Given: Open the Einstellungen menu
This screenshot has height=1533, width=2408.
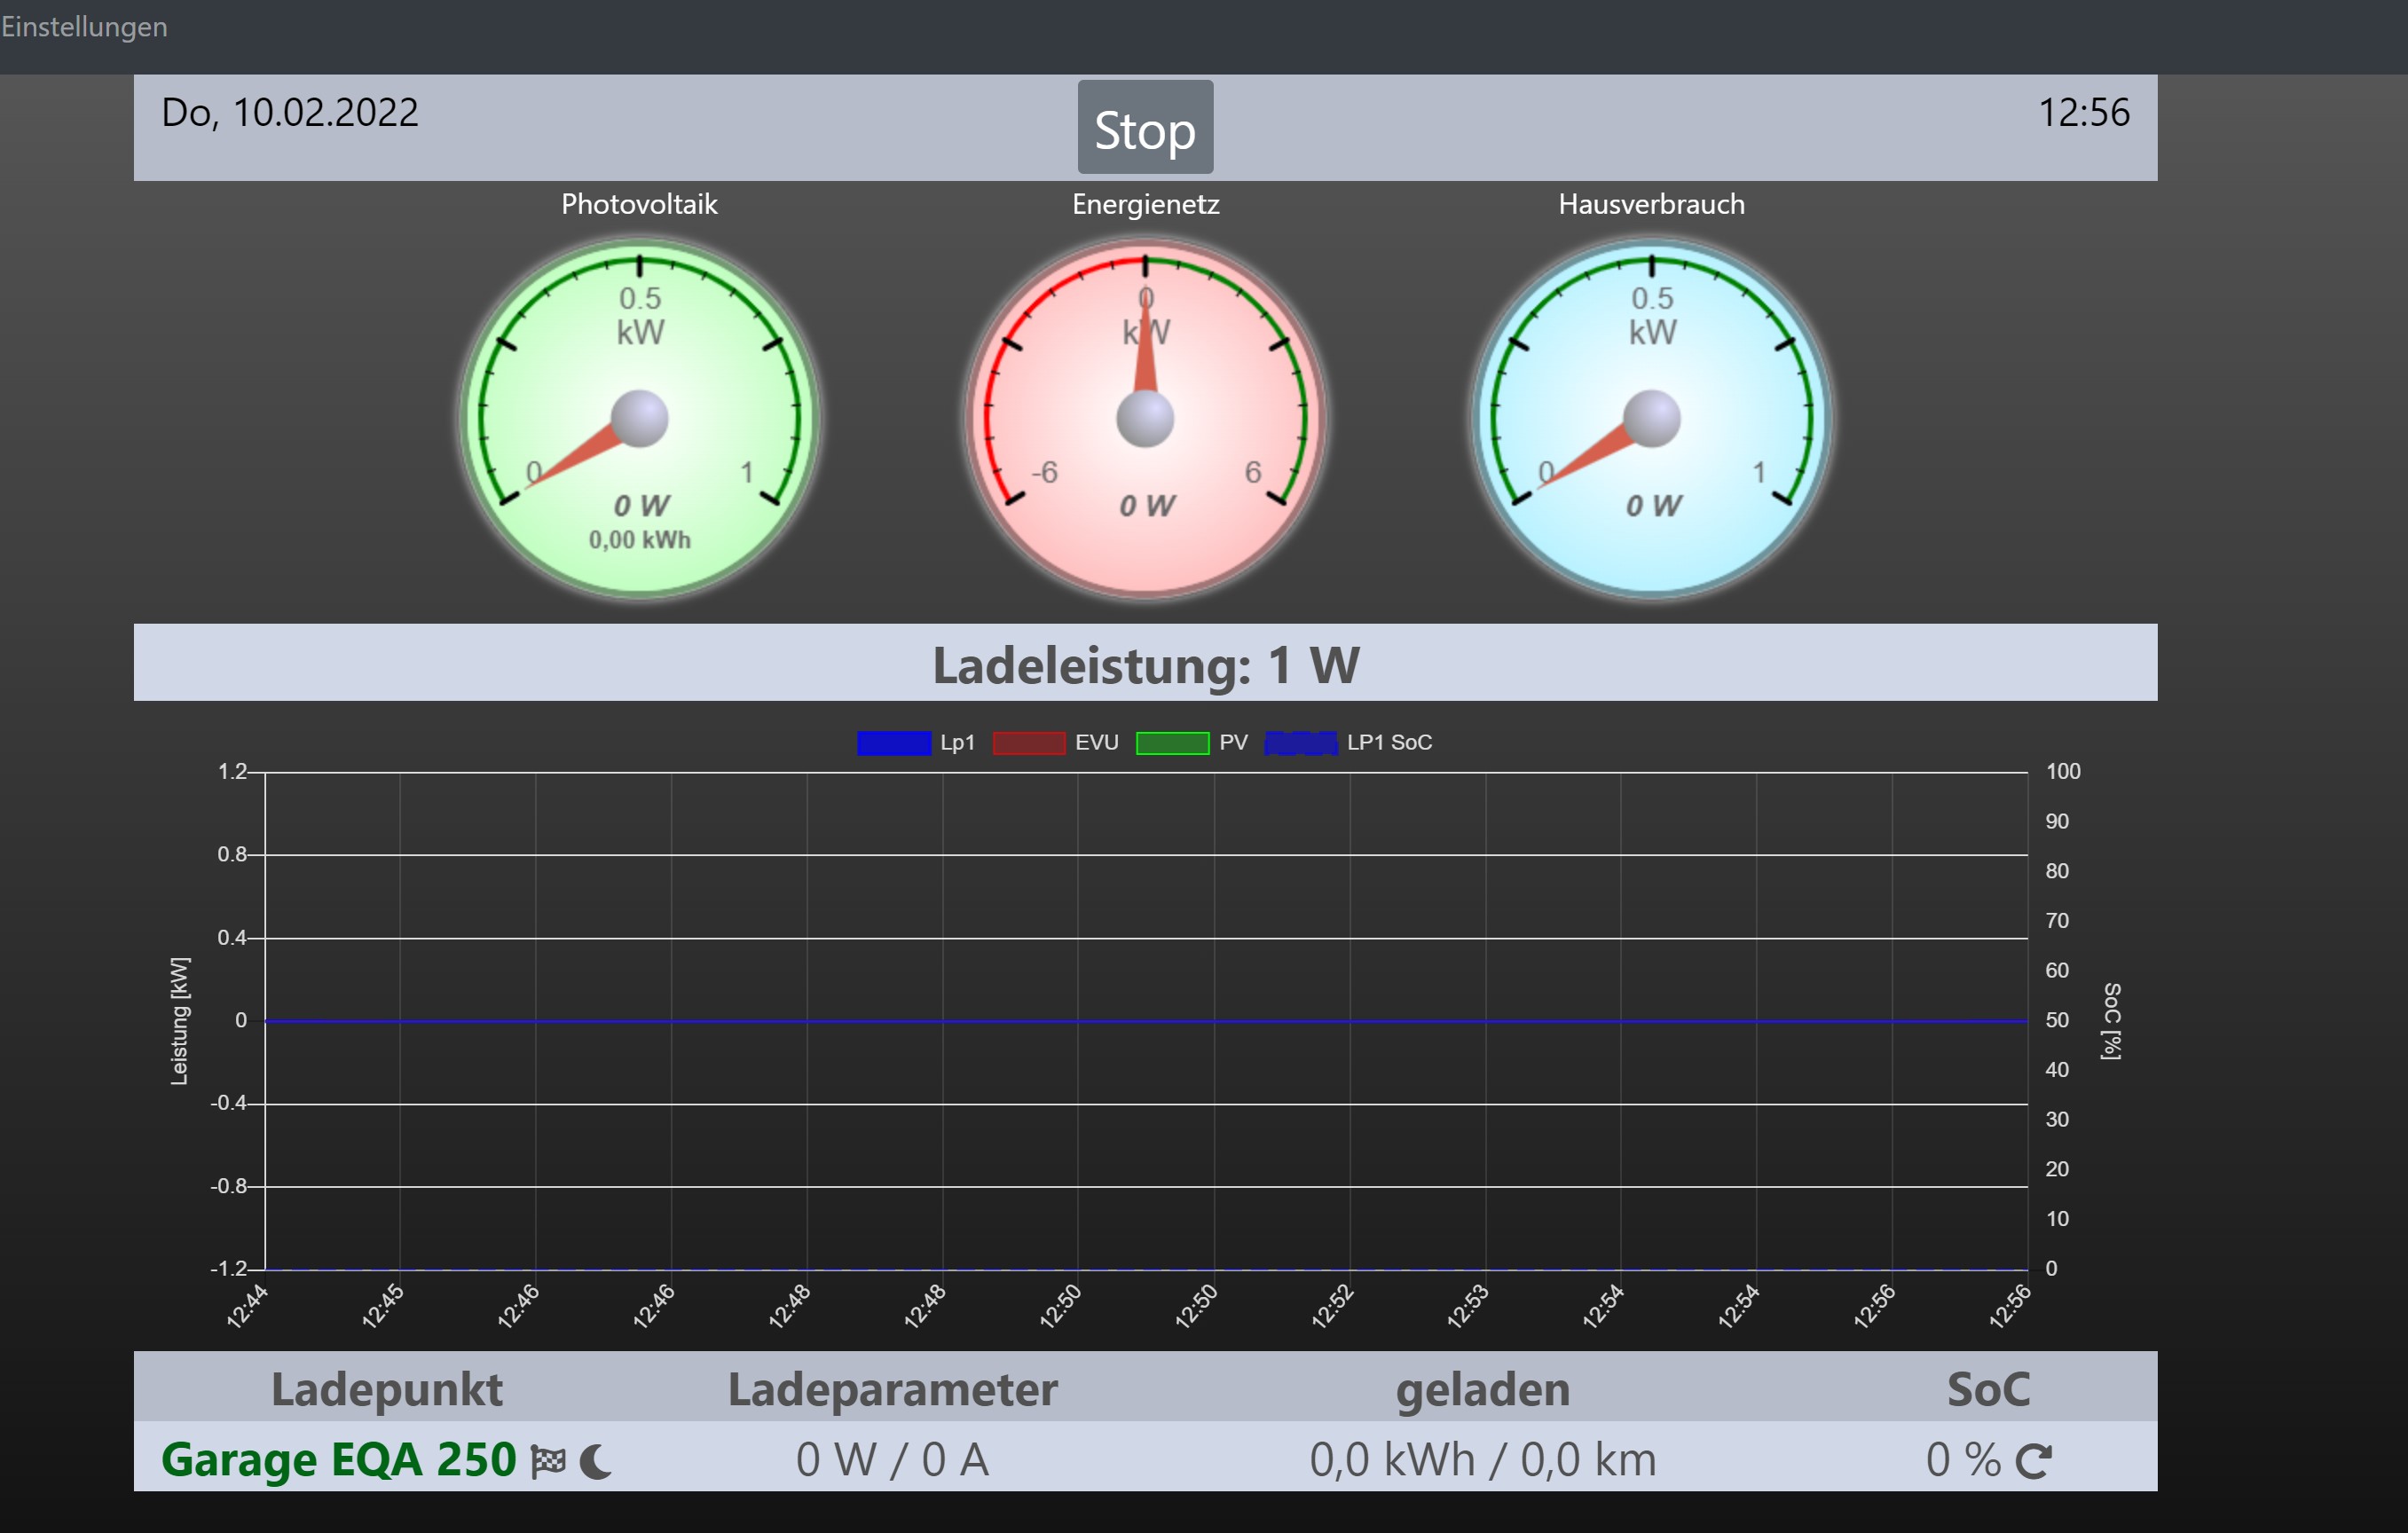Looking at the screenshot, I should click(84, 27).
